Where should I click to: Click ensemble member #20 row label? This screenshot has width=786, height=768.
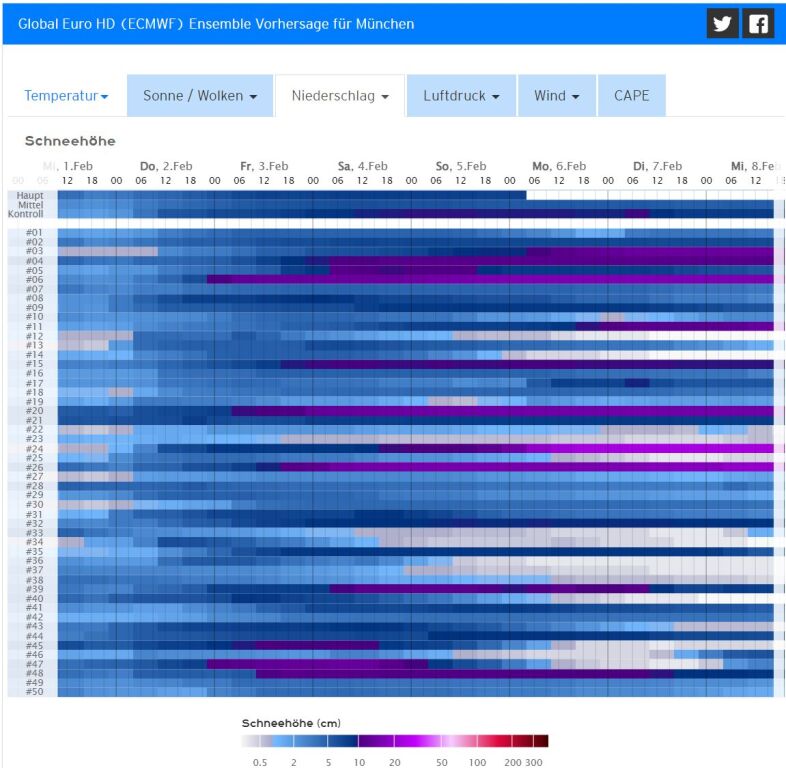[34, 411]
